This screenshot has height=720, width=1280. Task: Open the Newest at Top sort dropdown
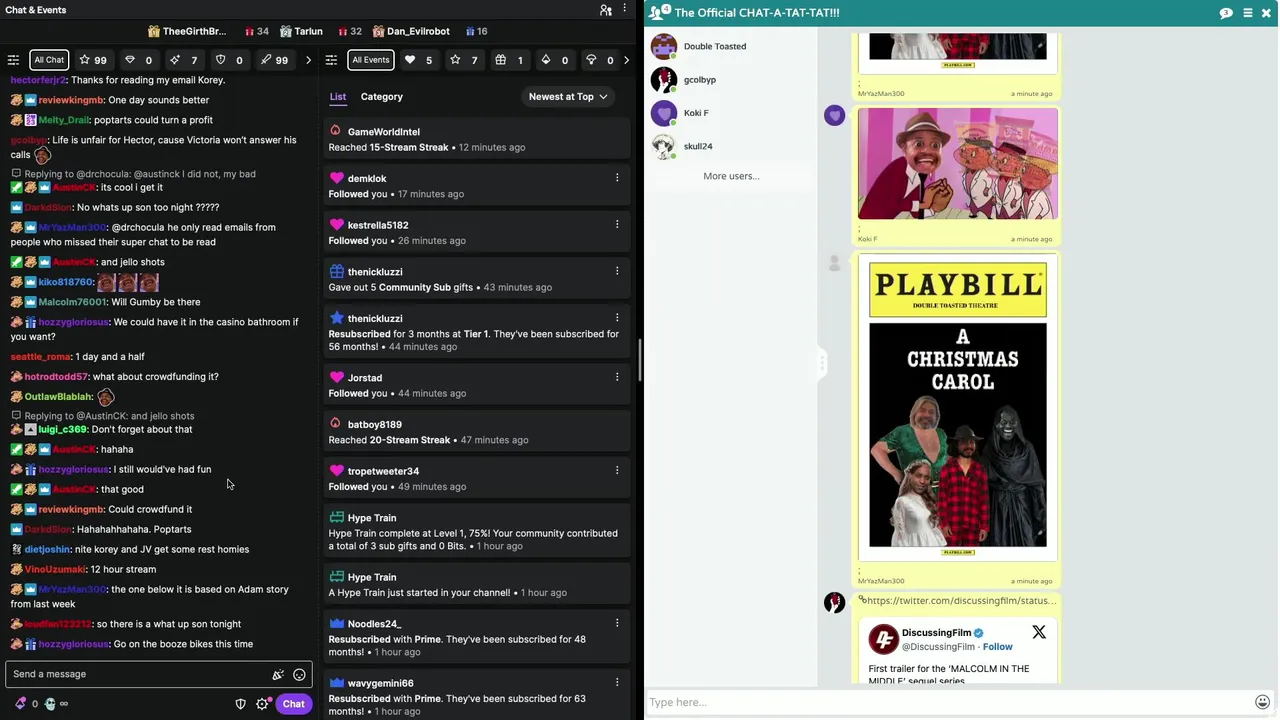tap(568, 97)
